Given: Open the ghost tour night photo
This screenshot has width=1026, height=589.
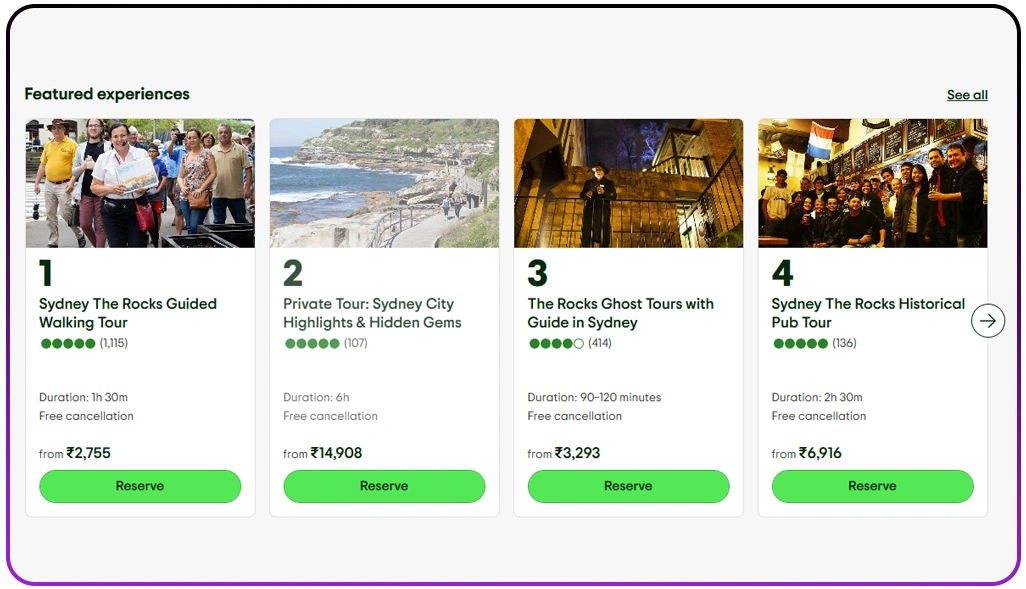Looking at the screenshot, I should tap(628, 183).
